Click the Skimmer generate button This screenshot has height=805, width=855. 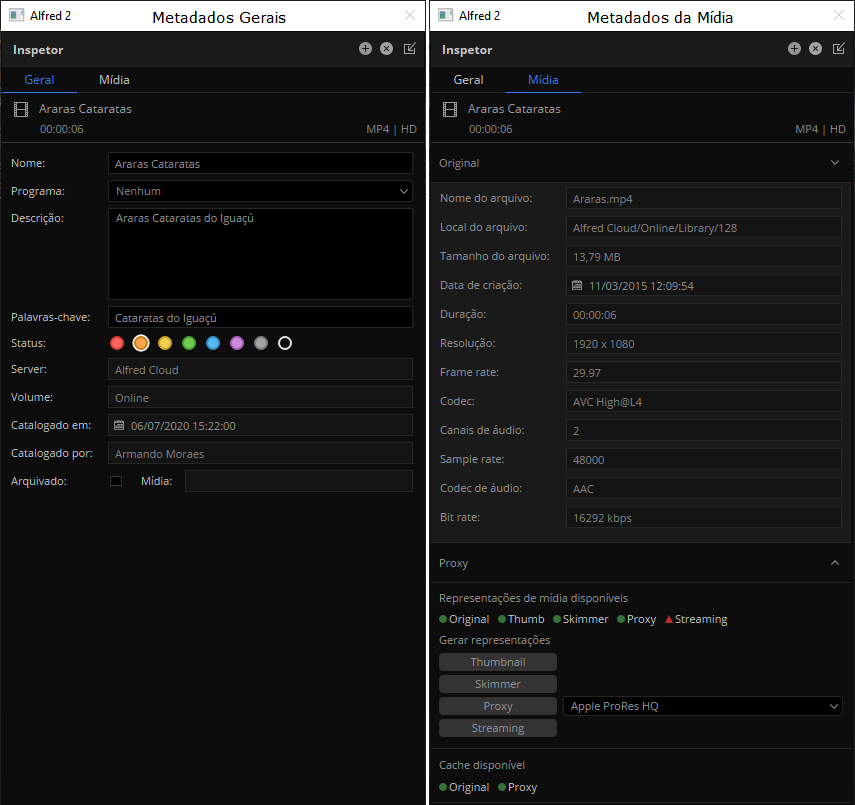[x=498, y=684]
